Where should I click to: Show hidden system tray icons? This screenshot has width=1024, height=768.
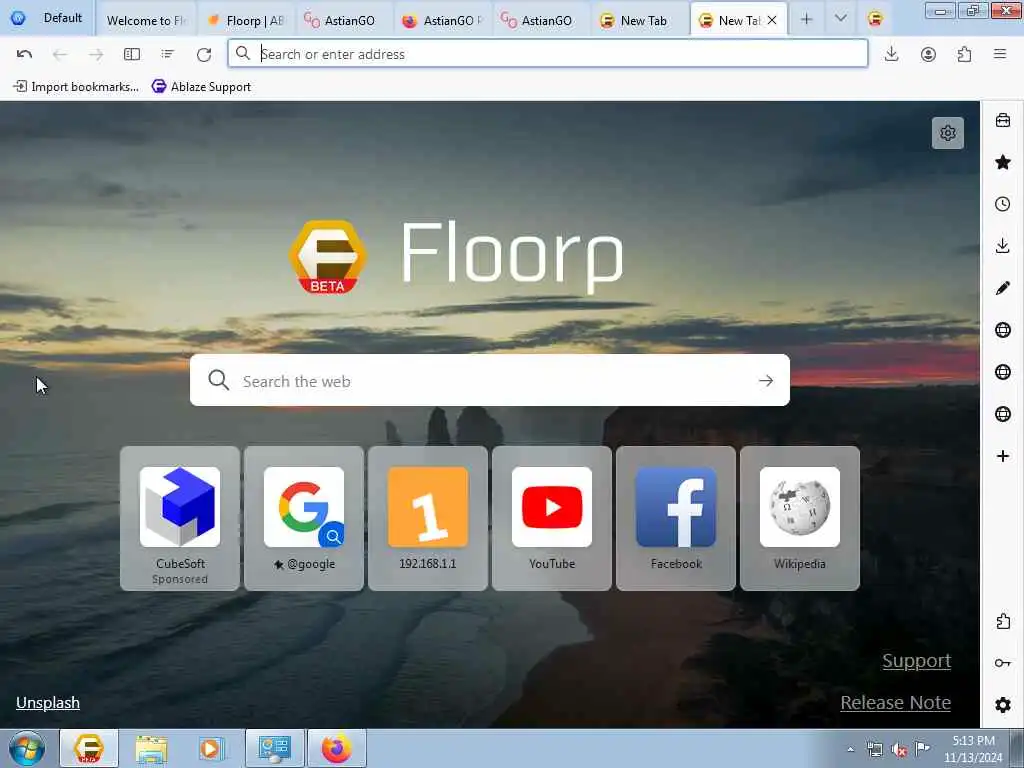pos(850,750)
